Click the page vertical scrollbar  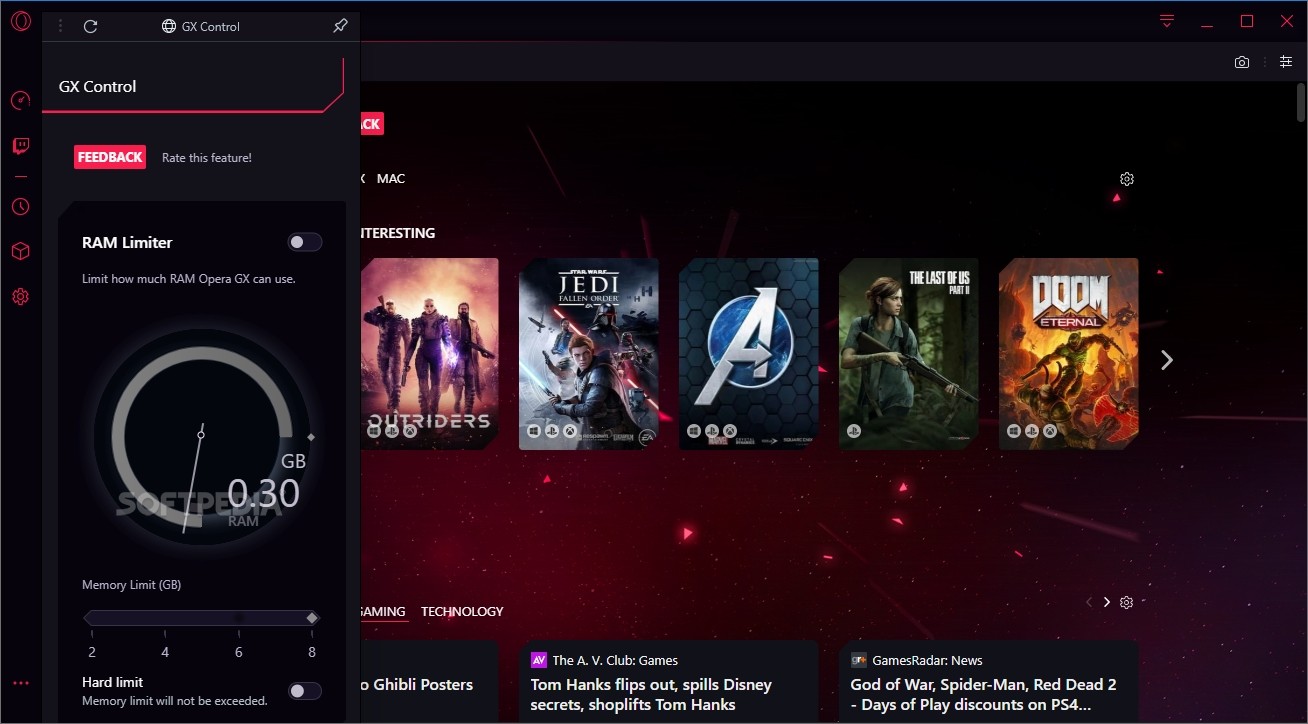pos(1301,103)
